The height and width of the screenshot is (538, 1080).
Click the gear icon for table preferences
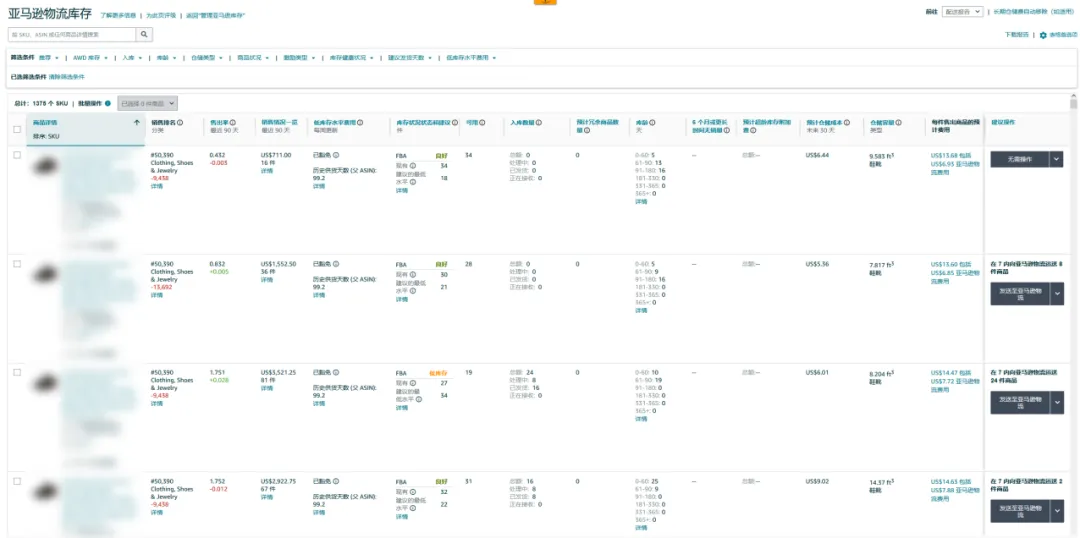tap(1043, 35)
